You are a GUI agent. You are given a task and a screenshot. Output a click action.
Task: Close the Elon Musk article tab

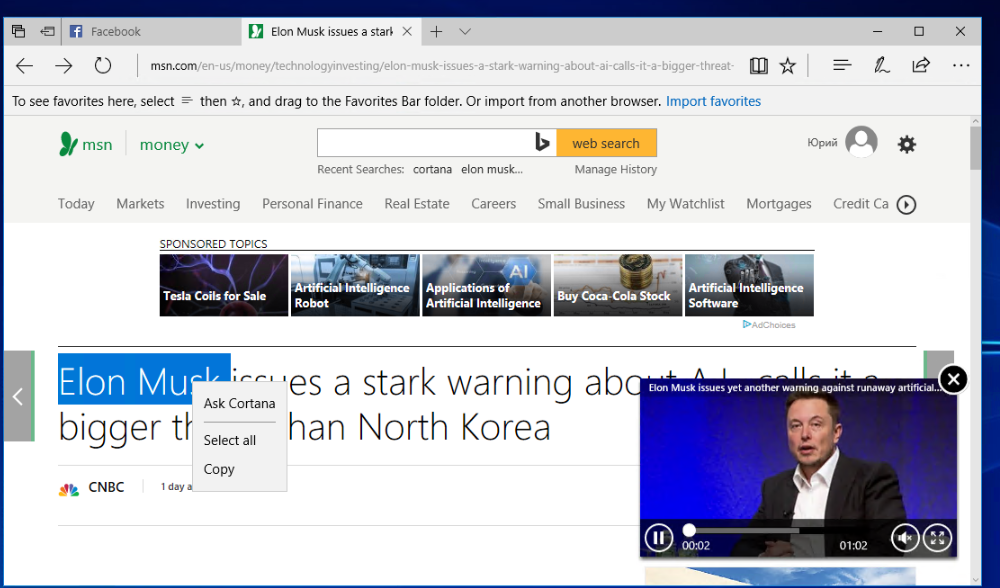407,31
